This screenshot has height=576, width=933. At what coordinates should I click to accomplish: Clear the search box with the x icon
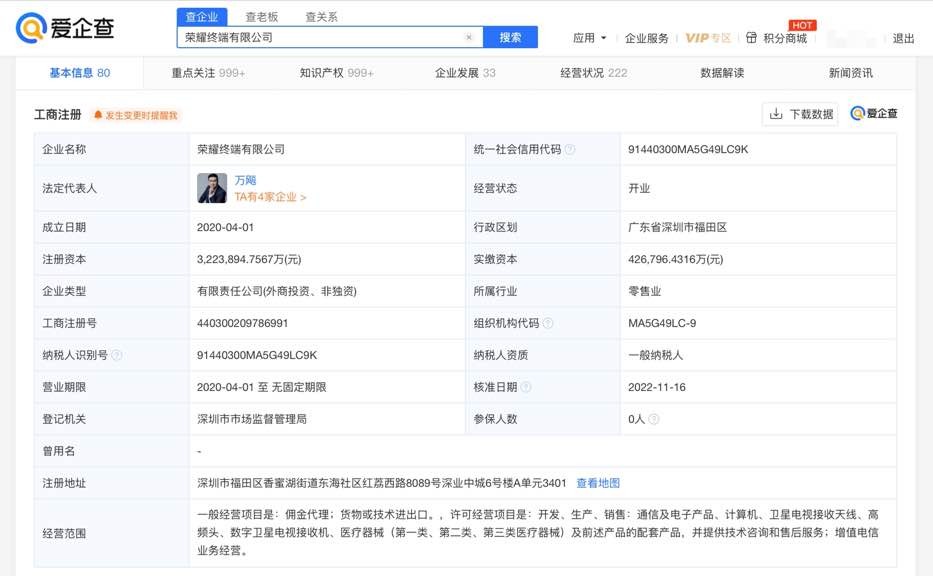[x=469, y=37]
